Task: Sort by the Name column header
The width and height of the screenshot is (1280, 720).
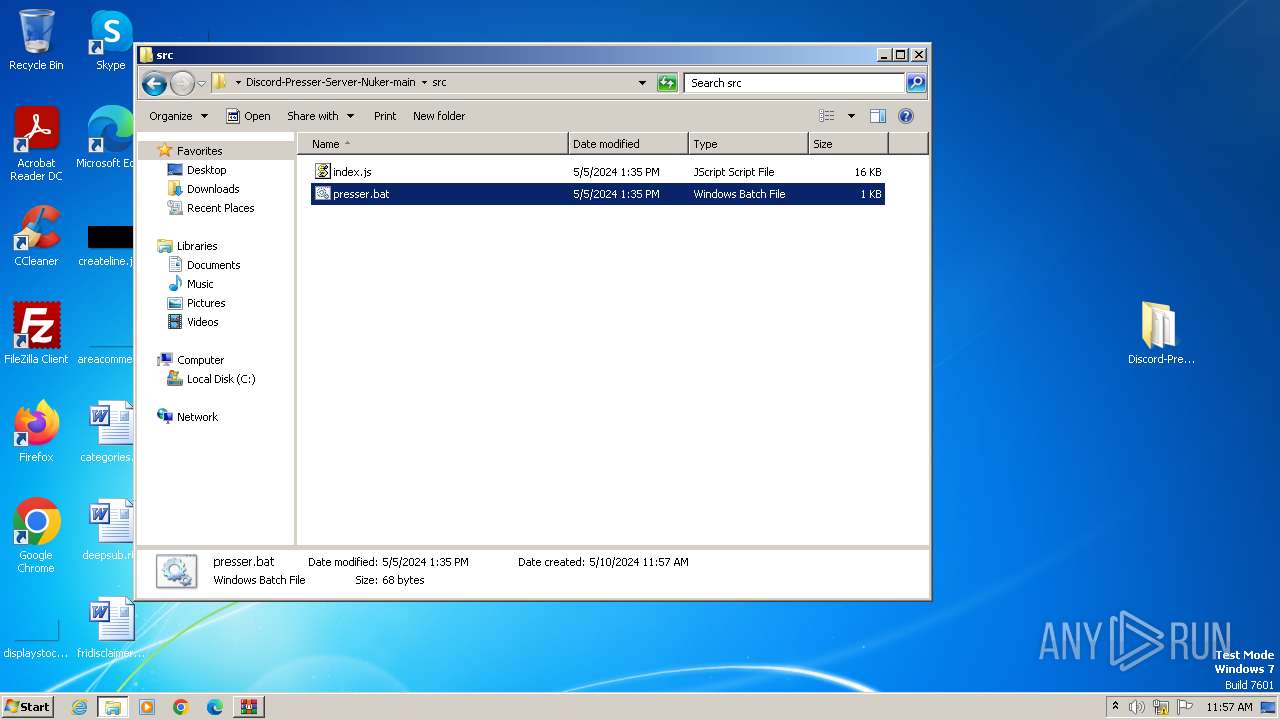Action: [x=432, y=144]
